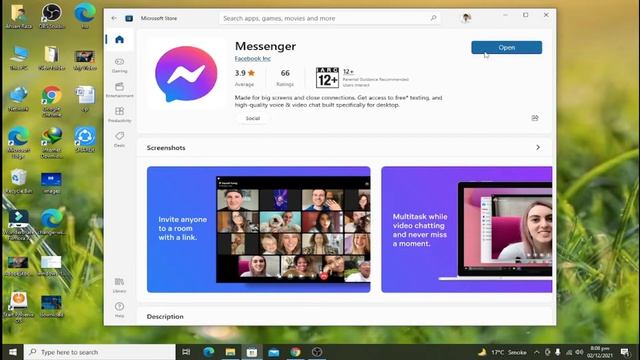The width and height of the screenshot is (640, 360).
Task: Open the Mail app from the taskbar
Action: [273, 352]
